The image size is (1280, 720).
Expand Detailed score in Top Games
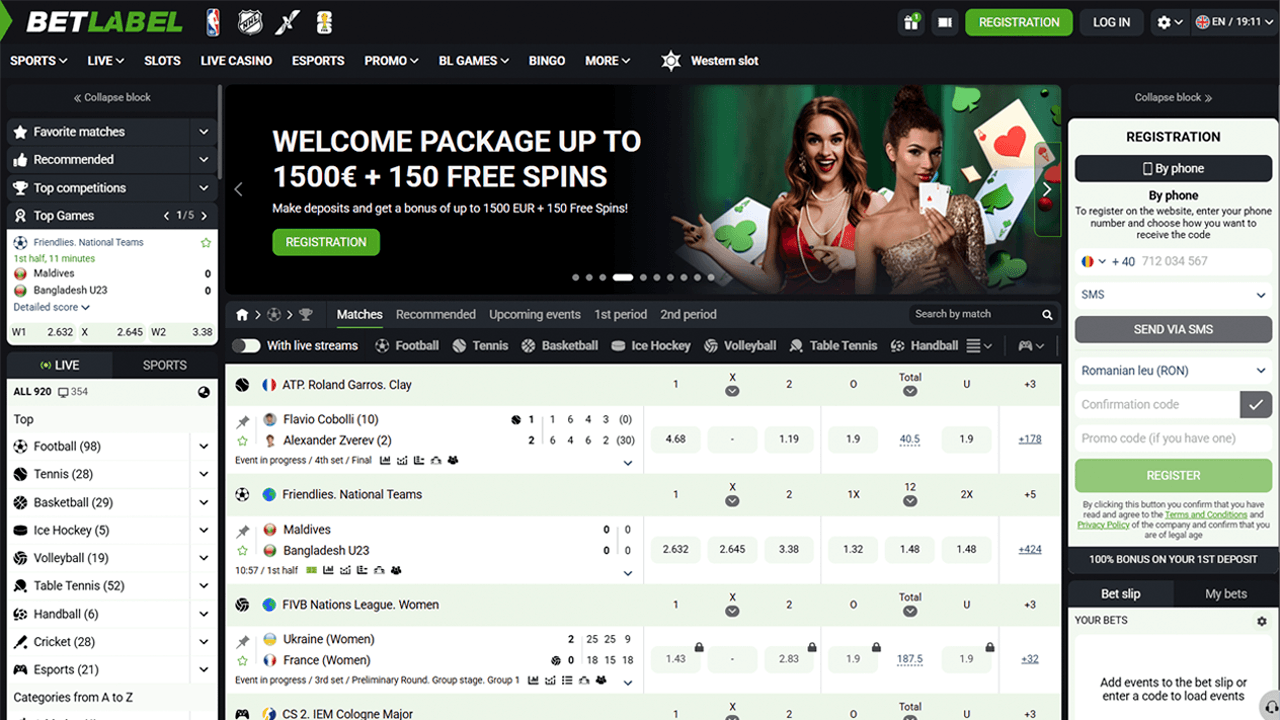(51, 308)
